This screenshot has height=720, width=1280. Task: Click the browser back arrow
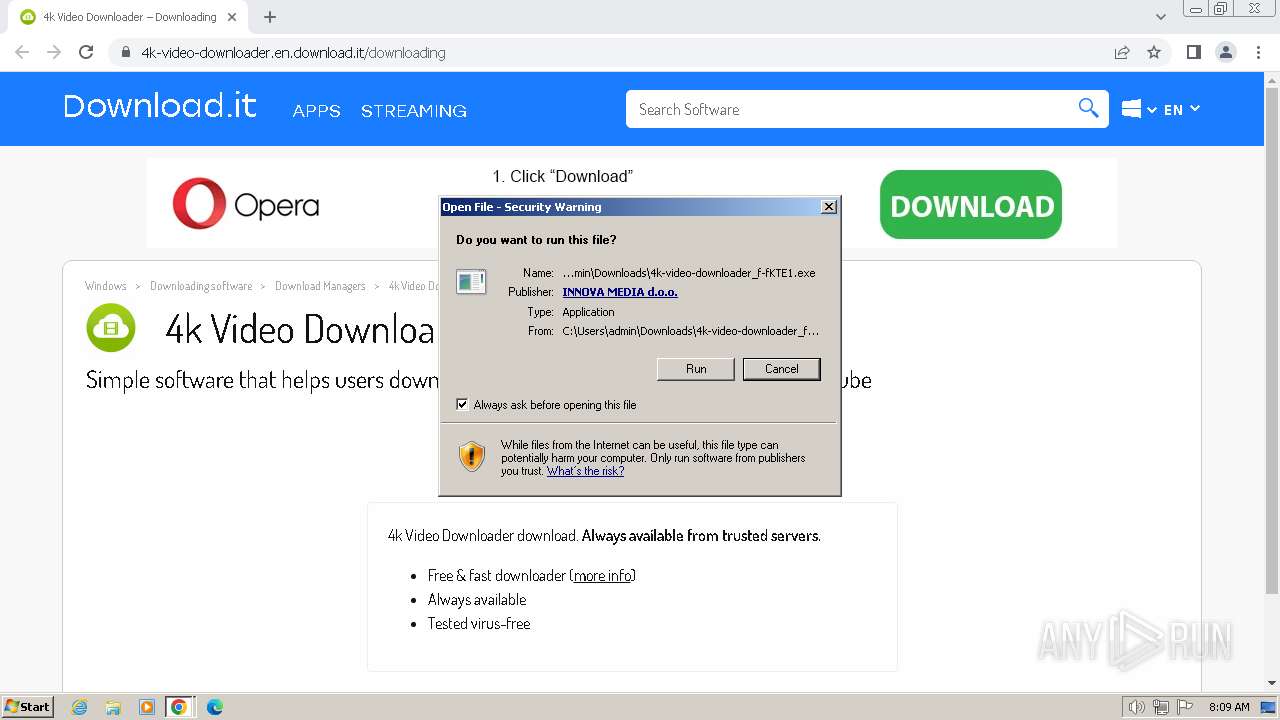(22, 52)
